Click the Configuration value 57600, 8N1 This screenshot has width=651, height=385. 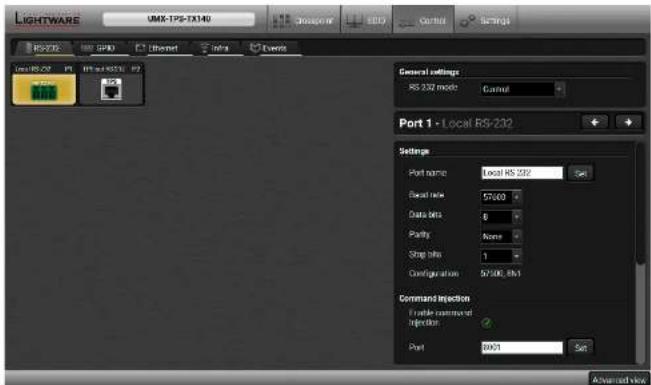tap(500, 274)
